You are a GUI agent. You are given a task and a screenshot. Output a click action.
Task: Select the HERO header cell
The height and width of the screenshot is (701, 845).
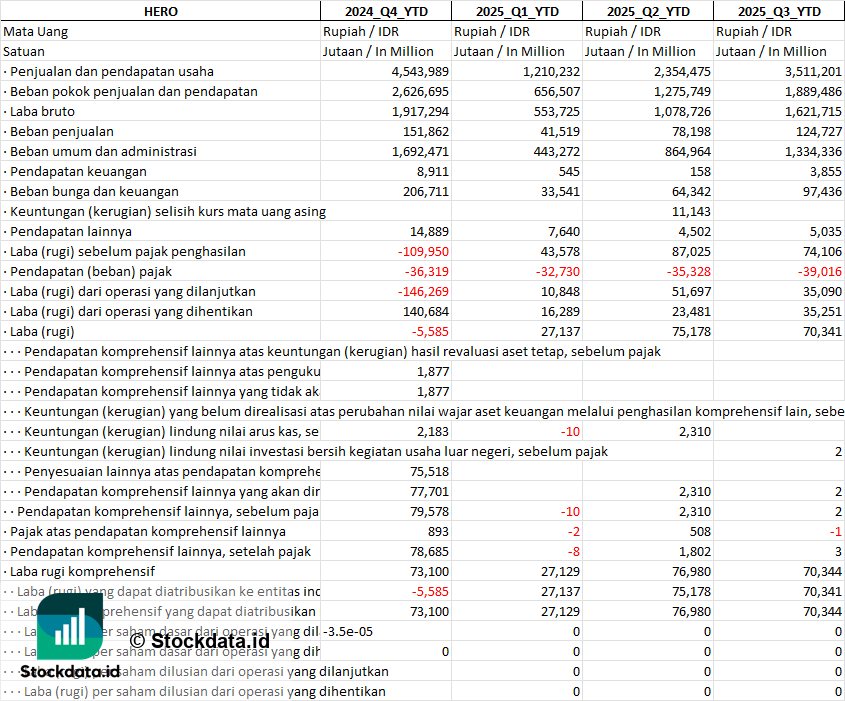point(161,11)
